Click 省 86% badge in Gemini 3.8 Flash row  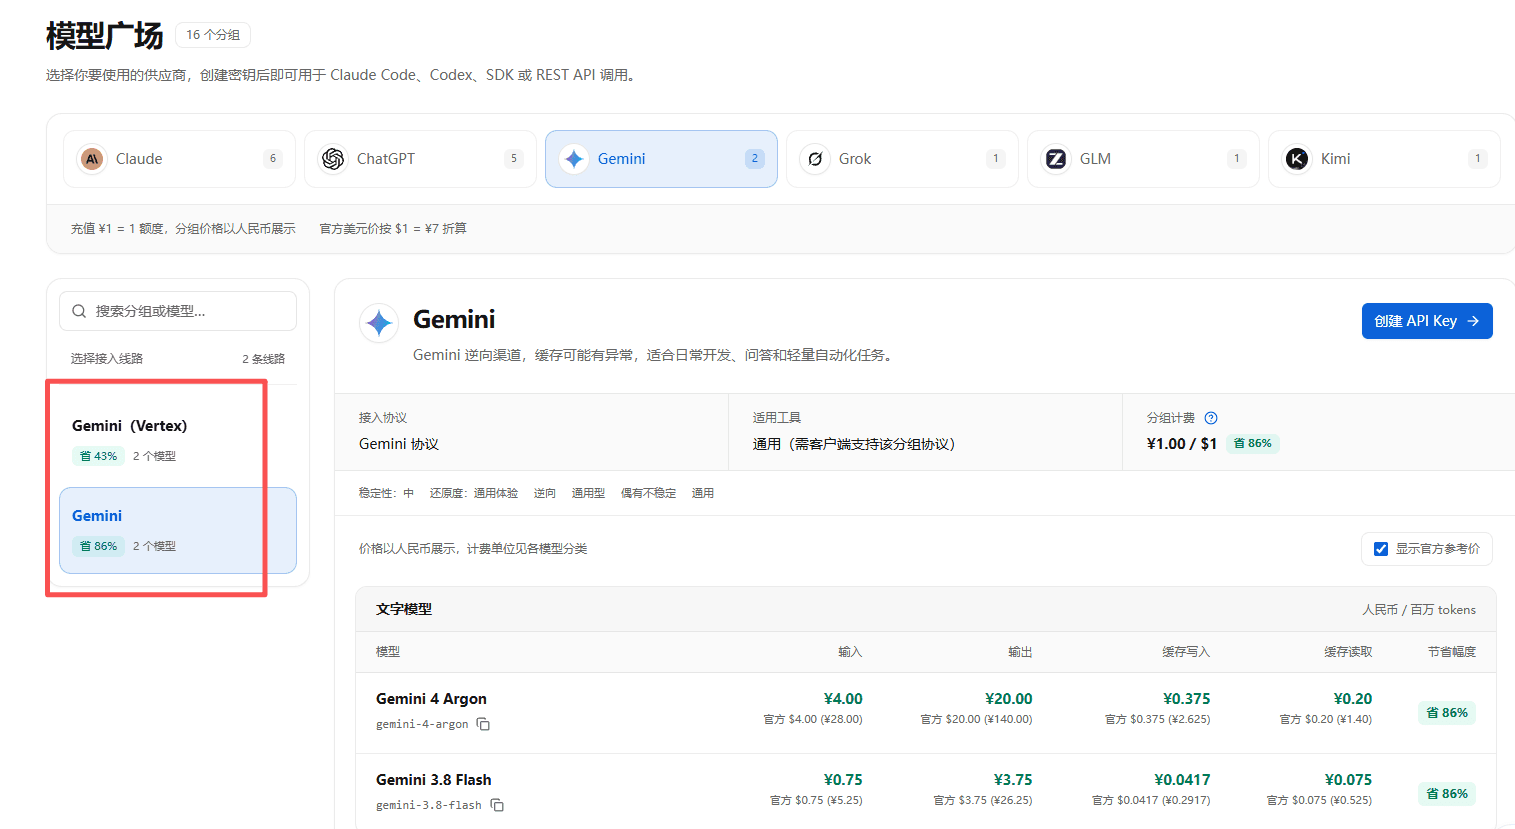[x=1447, y=794]
